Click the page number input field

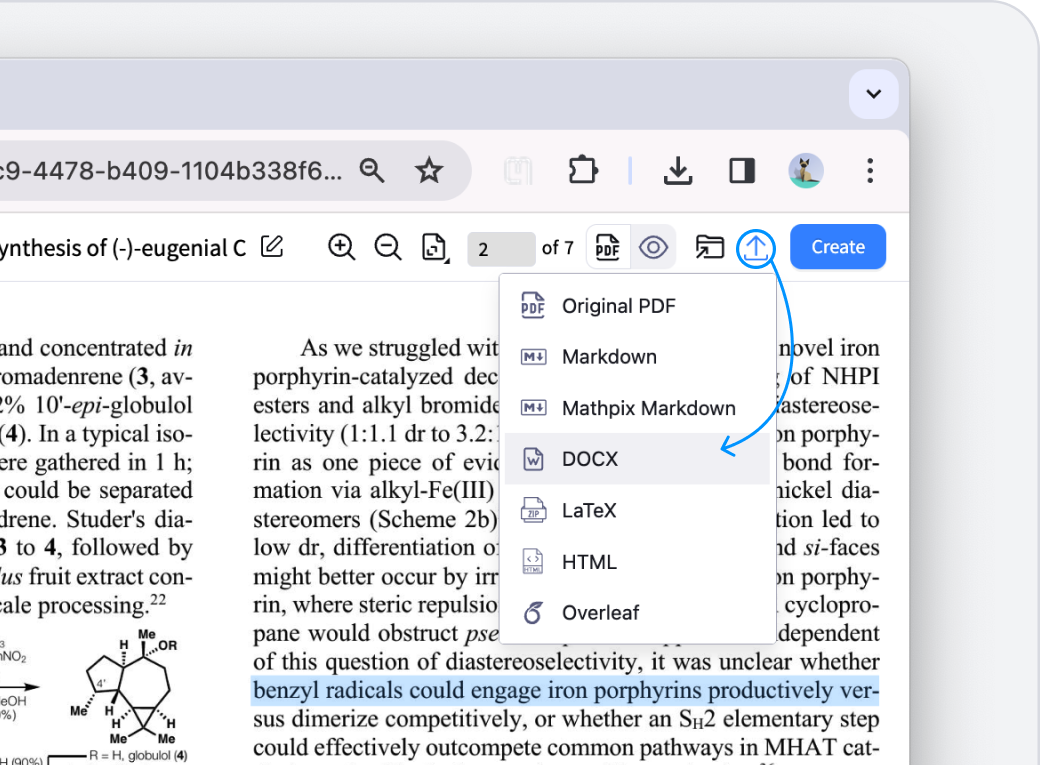click(x=501, y=248)
